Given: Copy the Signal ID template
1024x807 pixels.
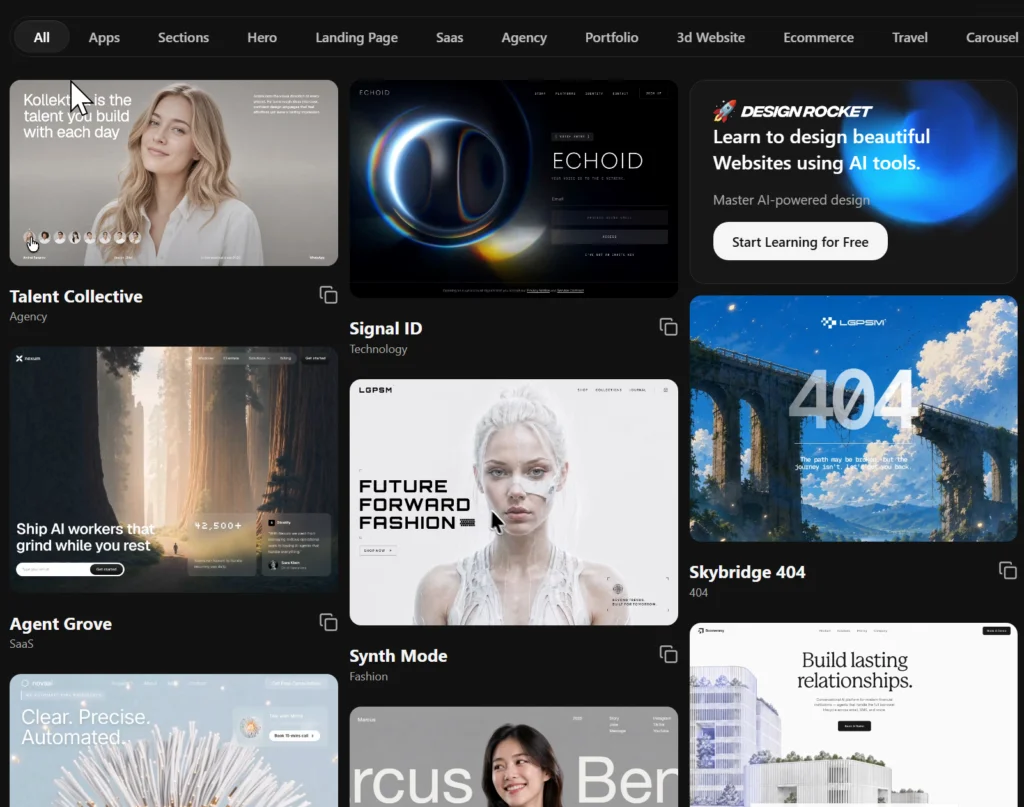Looking at the screenshot, I should pos(668,327).
